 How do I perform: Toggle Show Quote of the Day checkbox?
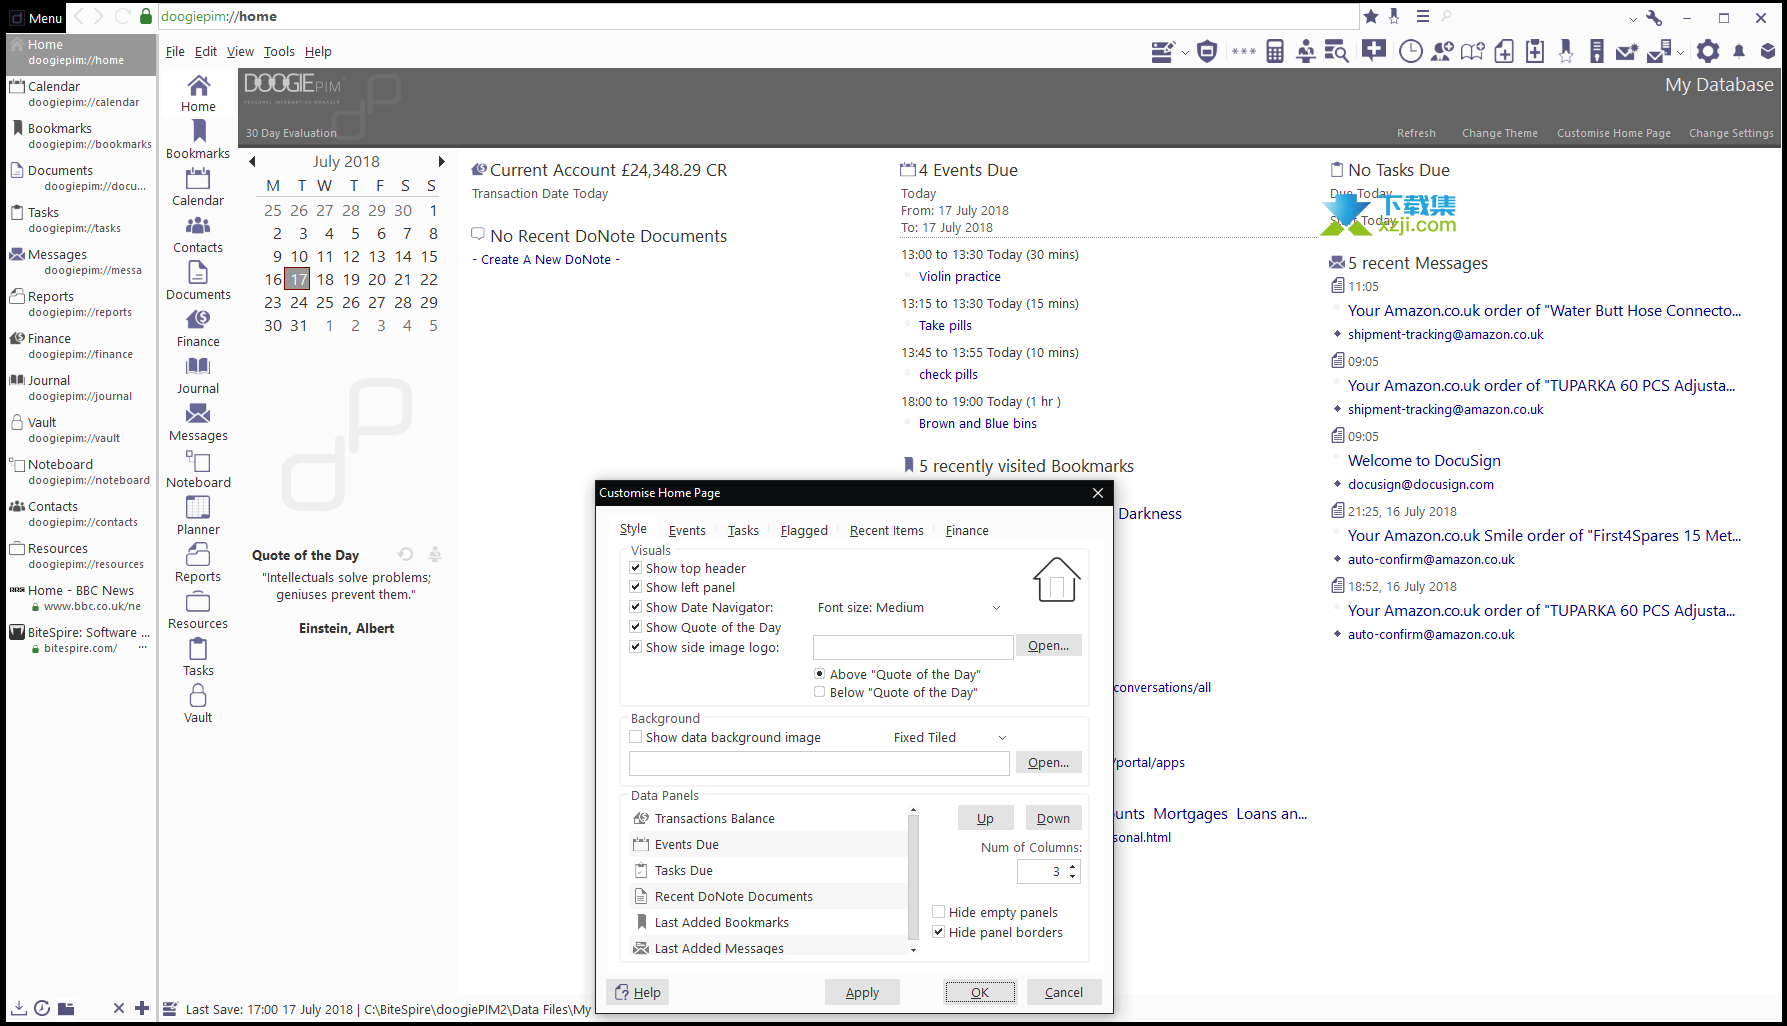(x=635, y=626)
